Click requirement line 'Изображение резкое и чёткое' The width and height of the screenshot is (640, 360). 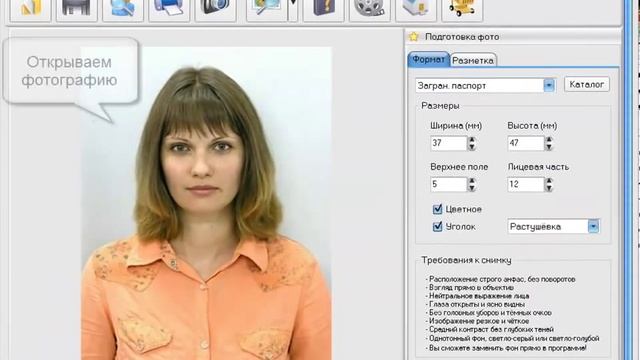478,321
